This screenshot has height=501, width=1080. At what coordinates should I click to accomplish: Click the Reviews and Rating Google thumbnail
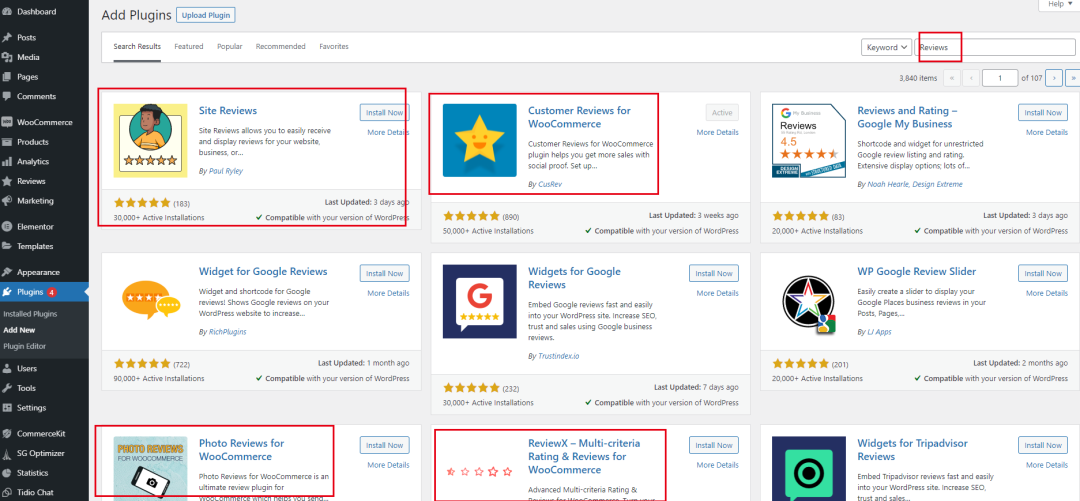(x=809, y=141)
